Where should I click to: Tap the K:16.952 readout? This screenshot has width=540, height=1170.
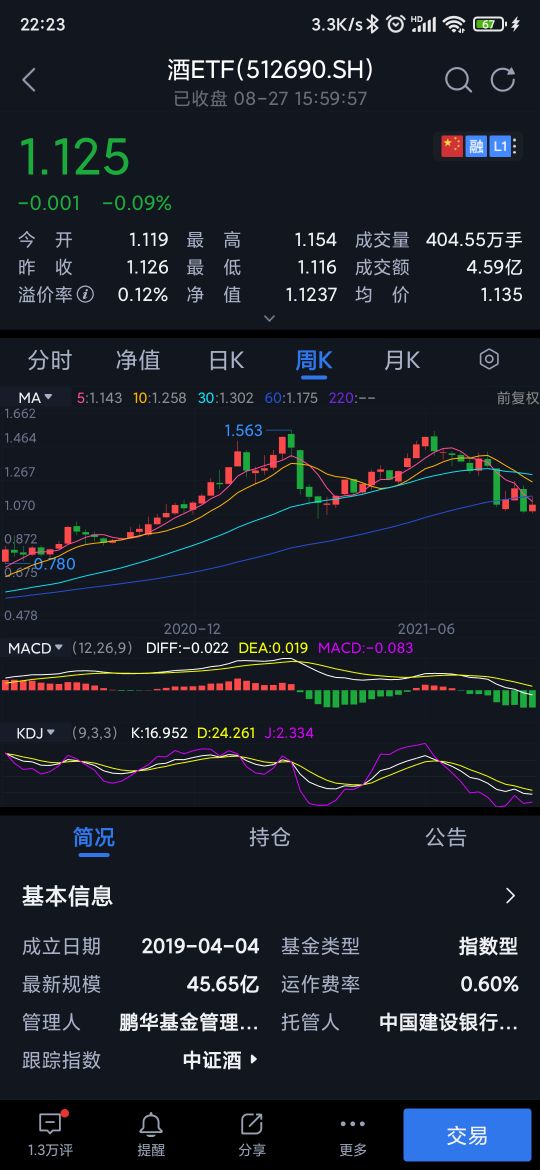click(159, 733)
